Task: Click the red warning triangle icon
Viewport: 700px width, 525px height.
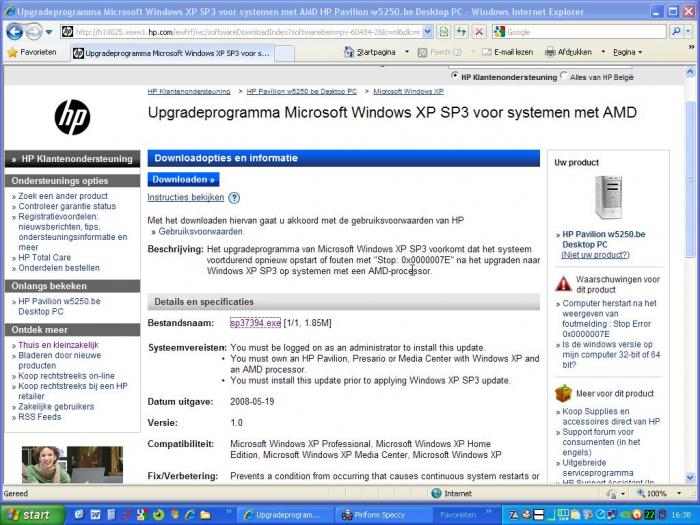Action: coord(563,283)
